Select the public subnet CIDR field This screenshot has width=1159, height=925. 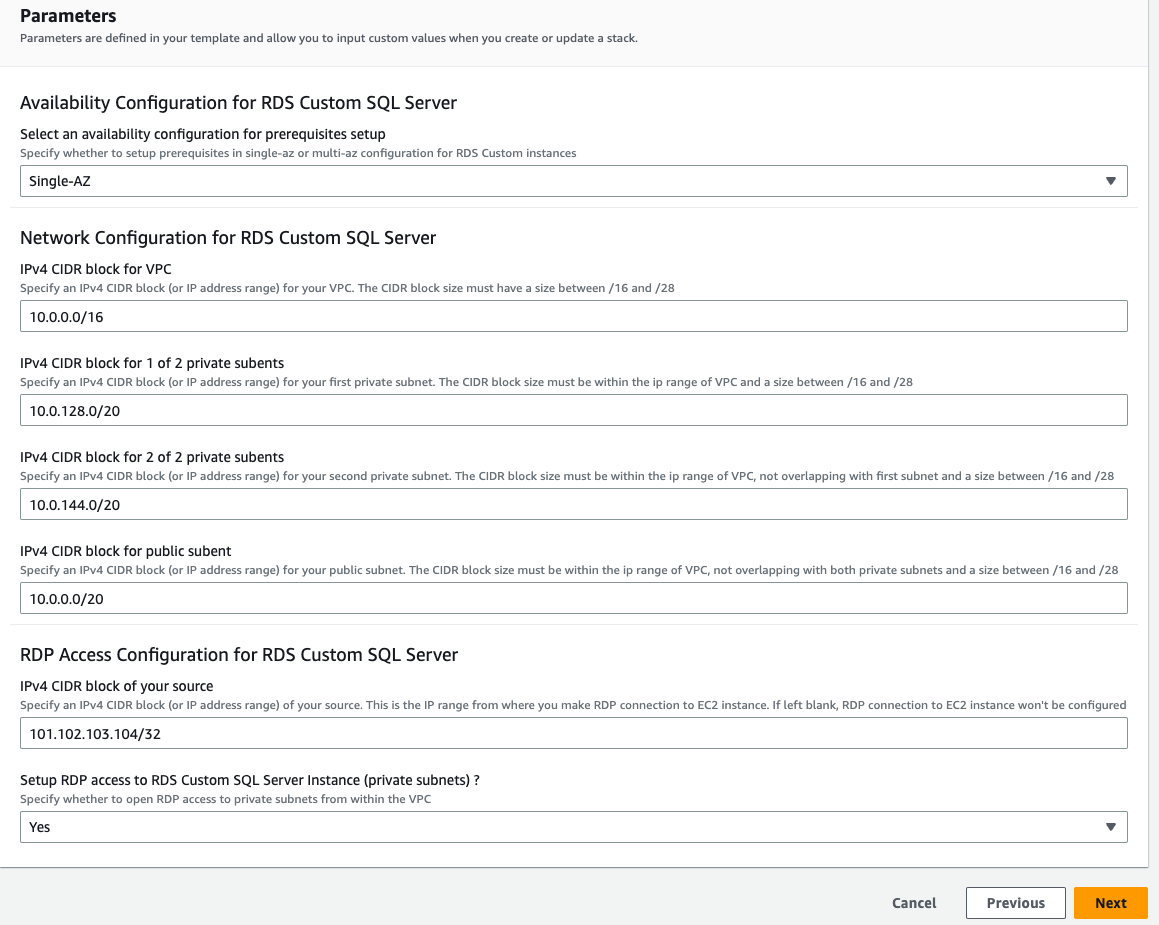(573, 598)
